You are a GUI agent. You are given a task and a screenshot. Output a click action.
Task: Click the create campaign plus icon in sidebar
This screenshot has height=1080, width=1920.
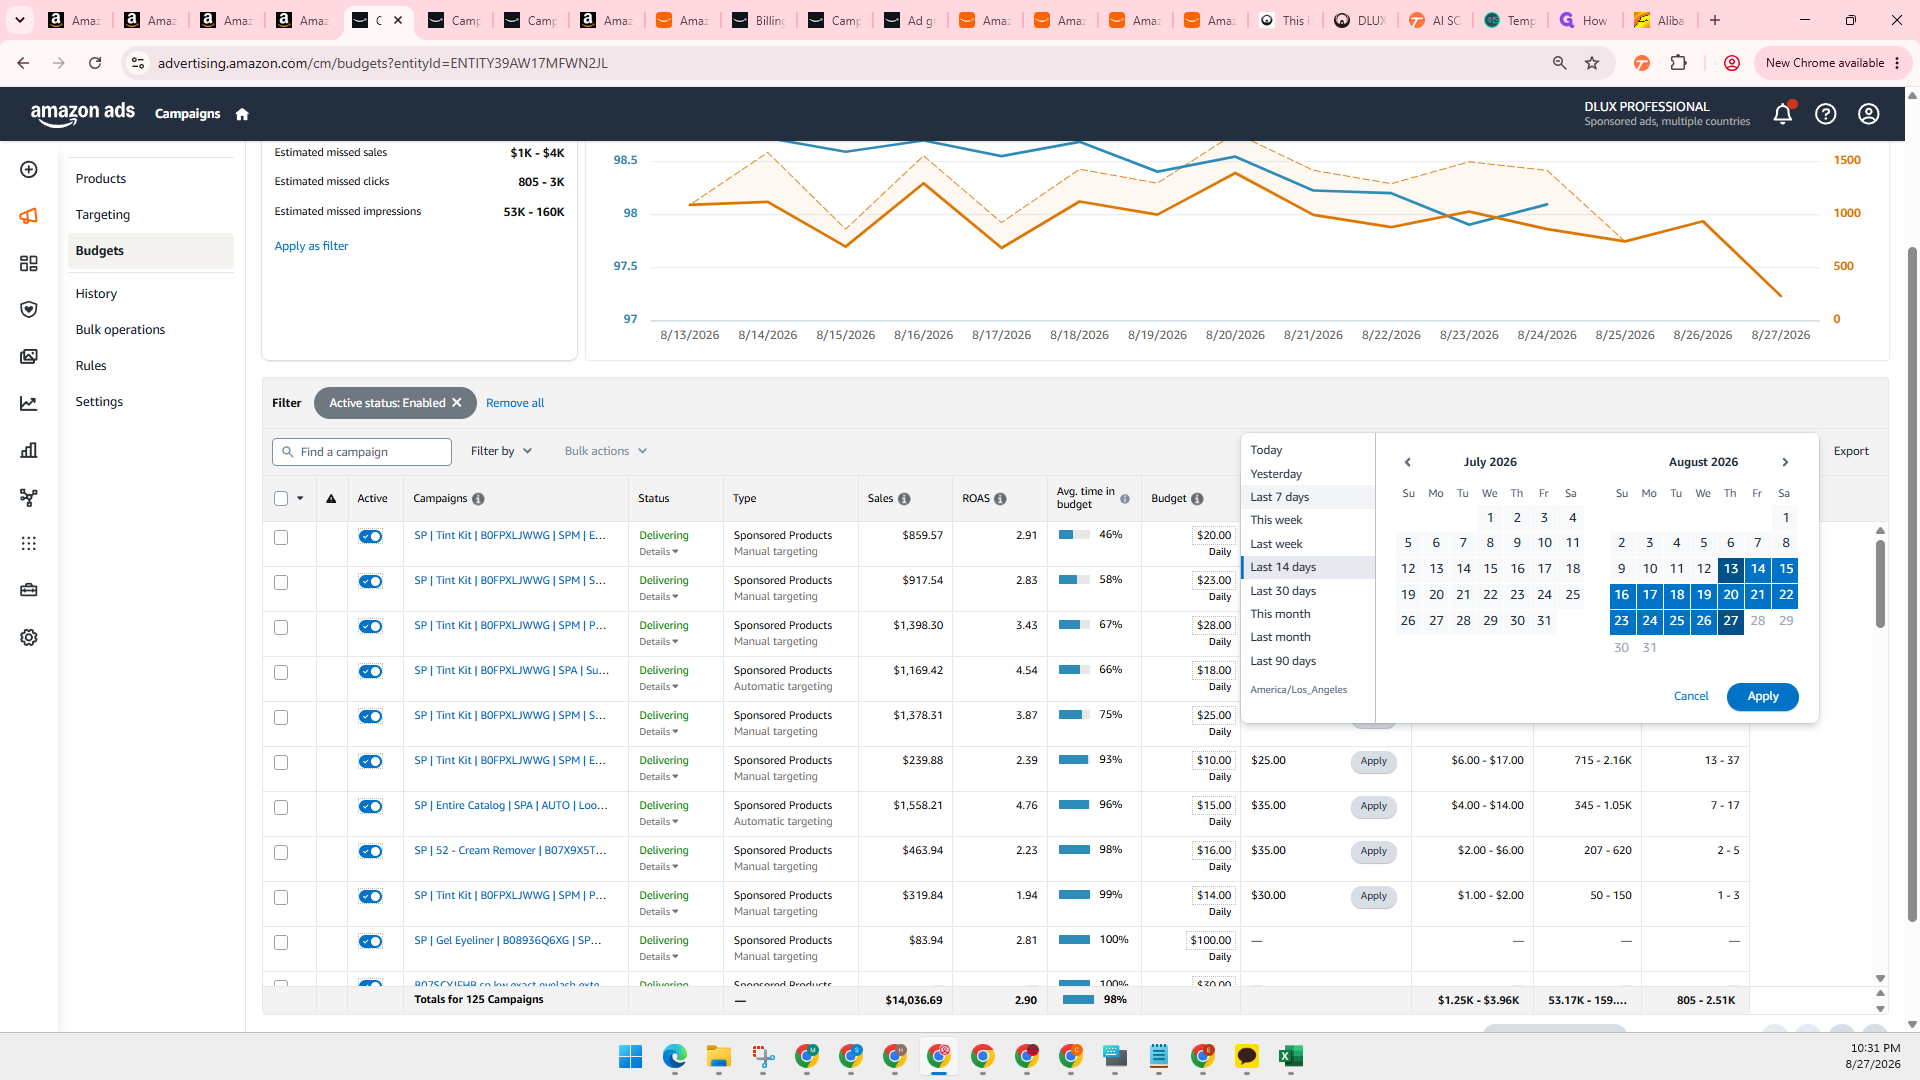(29, 170)
